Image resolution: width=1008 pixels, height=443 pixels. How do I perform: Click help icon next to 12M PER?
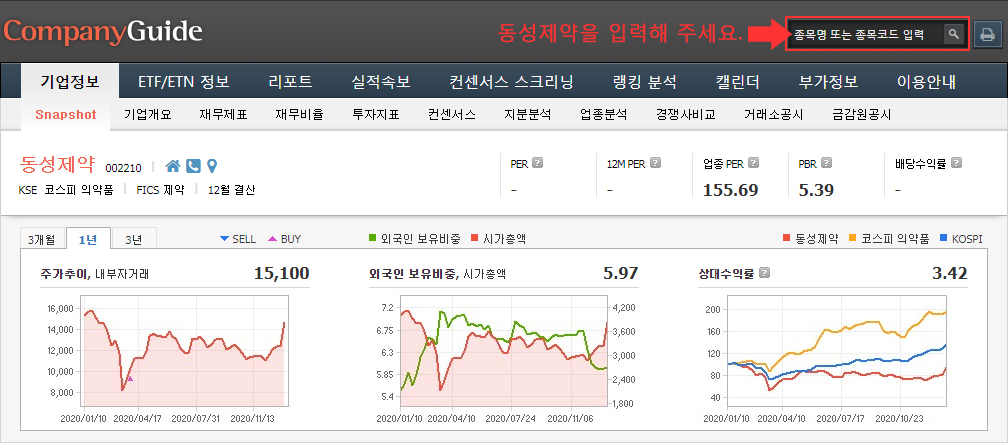655,163
